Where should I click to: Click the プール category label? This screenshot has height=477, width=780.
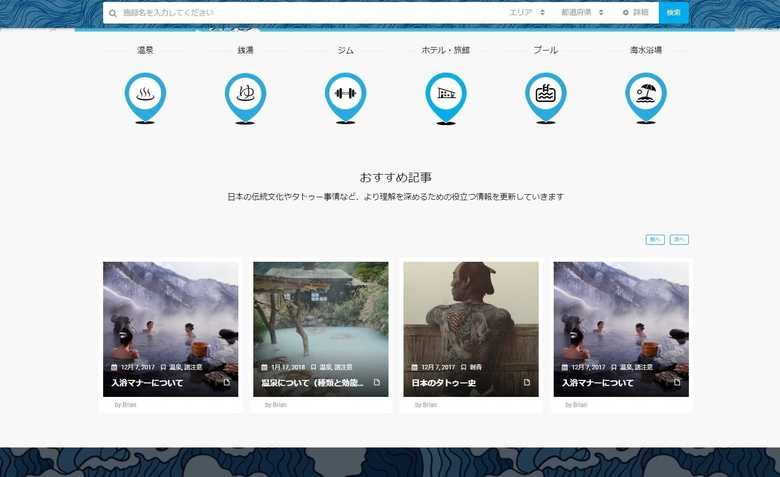point(546,50)
